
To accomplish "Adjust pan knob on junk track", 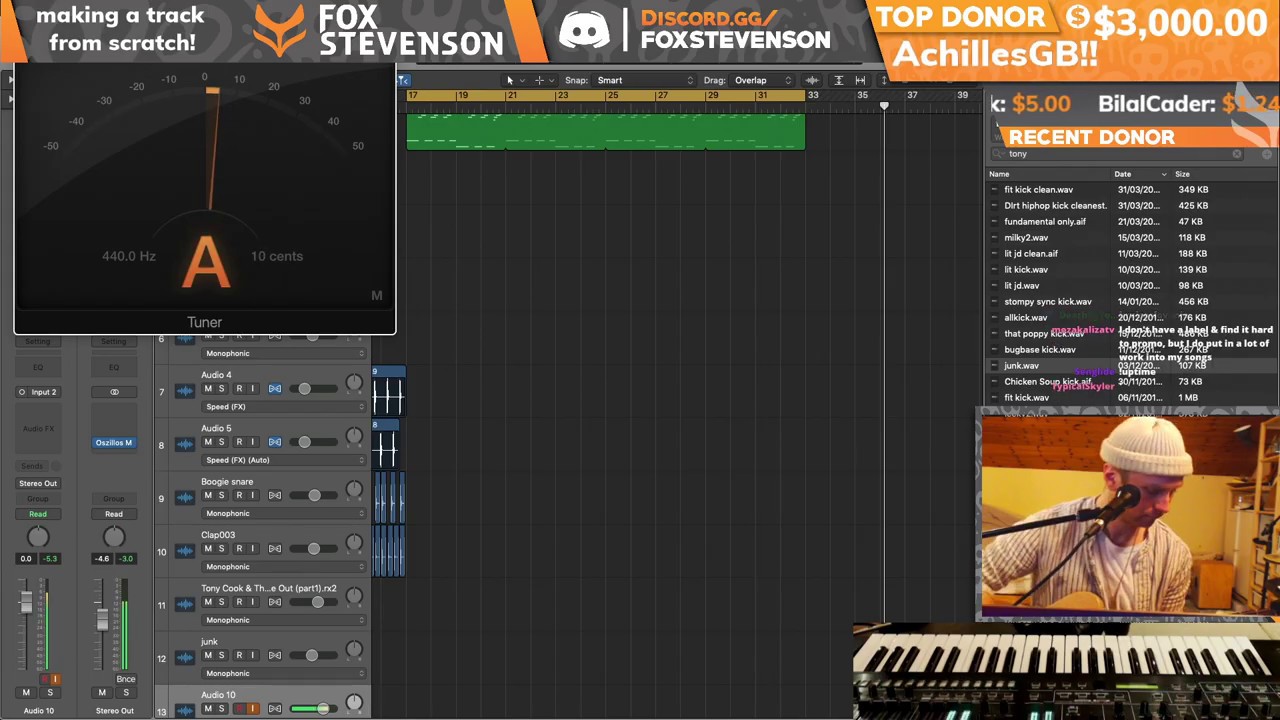I will point(354,650).
